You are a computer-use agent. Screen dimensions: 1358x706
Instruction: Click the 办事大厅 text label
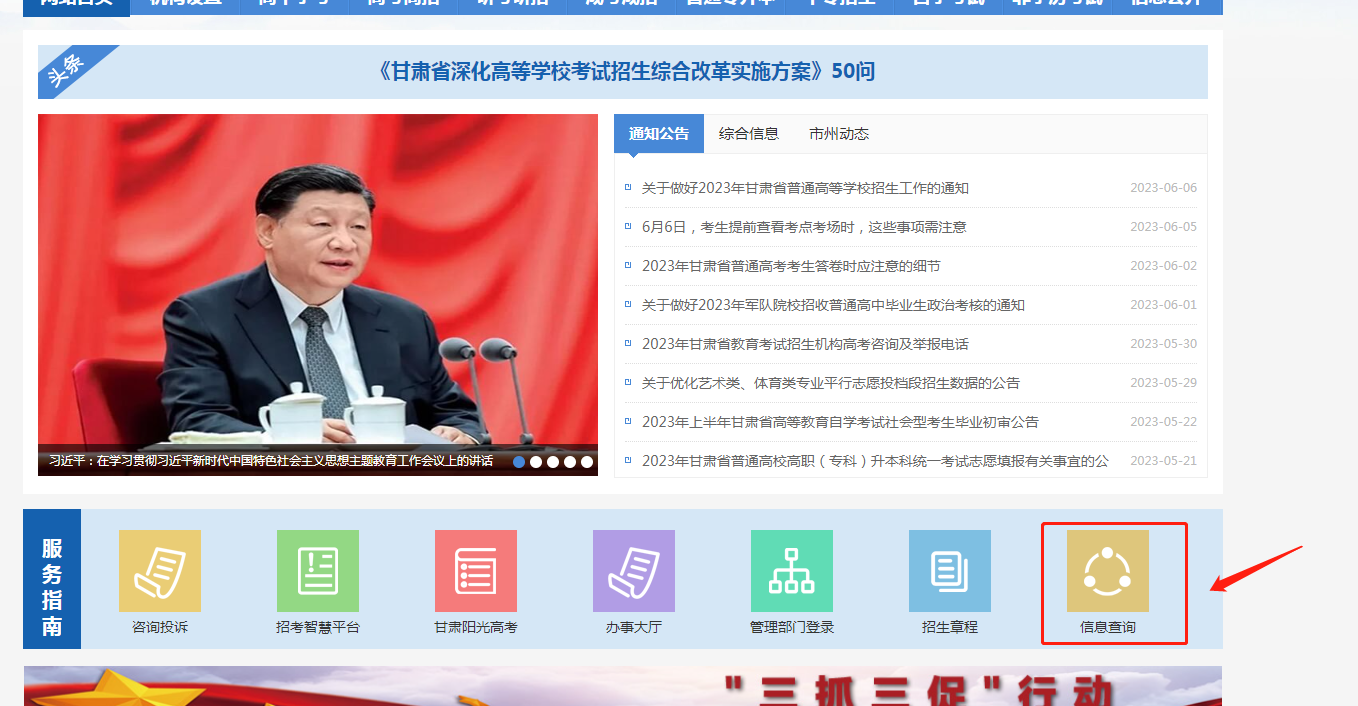pos(634,628)
